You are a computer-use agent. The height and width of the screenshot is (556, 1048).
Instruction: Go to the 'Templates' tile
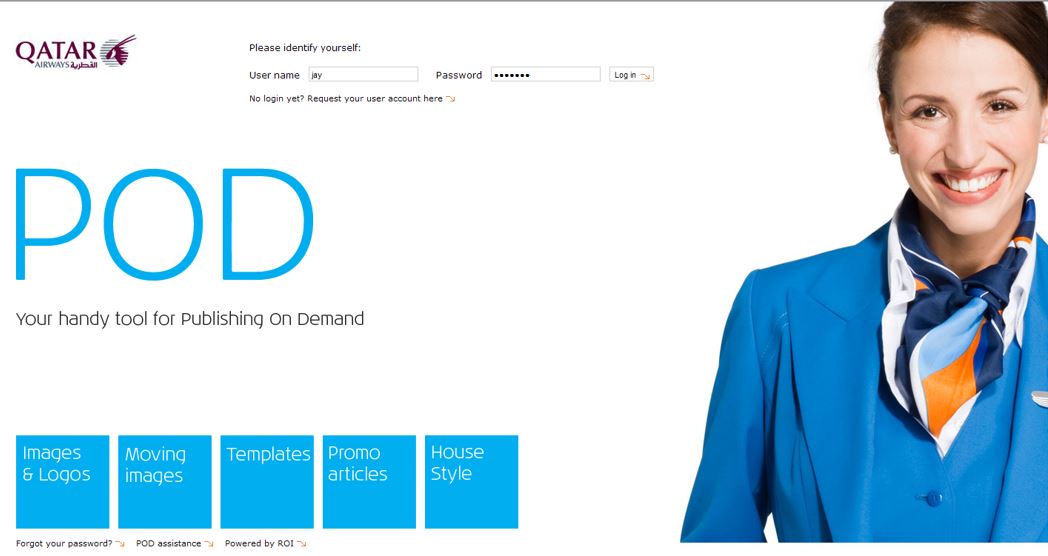coord(267,481)
